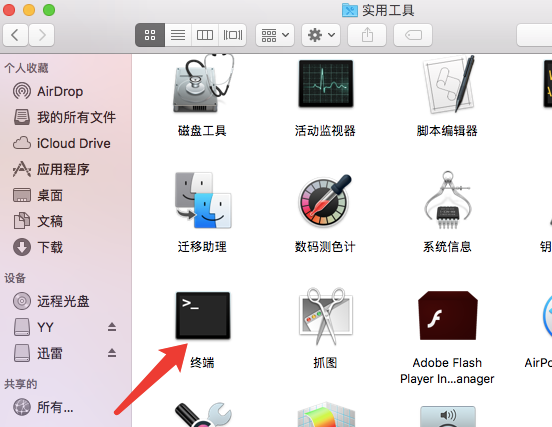
Task: Select 所有… under shared section
Action: coord(43,407)
